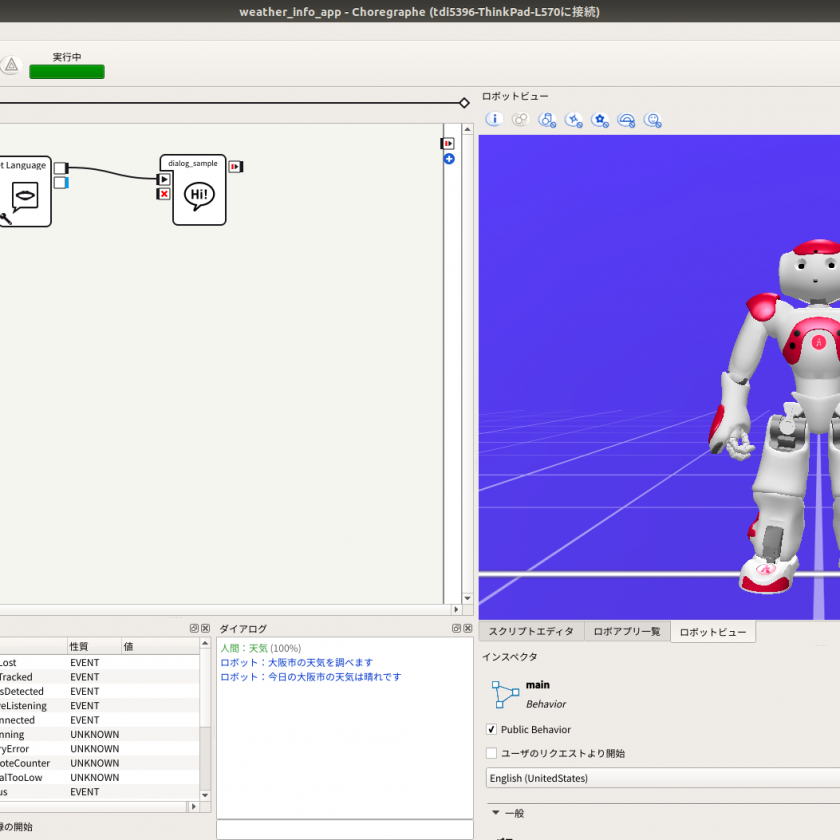
Task: Click the play onStart input of dialog_sample
Action: point(164,179)
